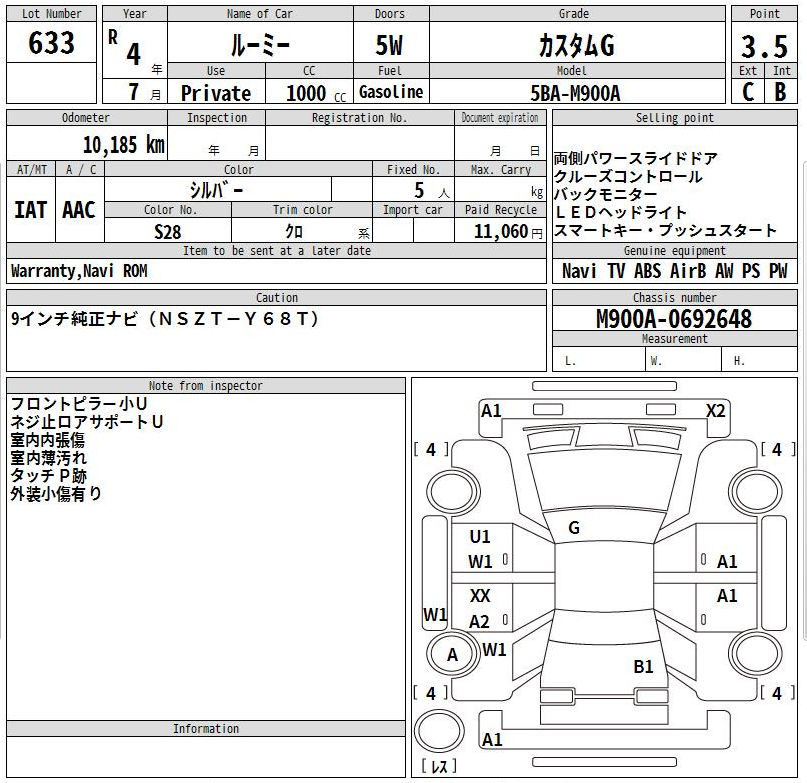Select the odometer reading 10,185 km
807x783 pixels.
coord(124,145)
